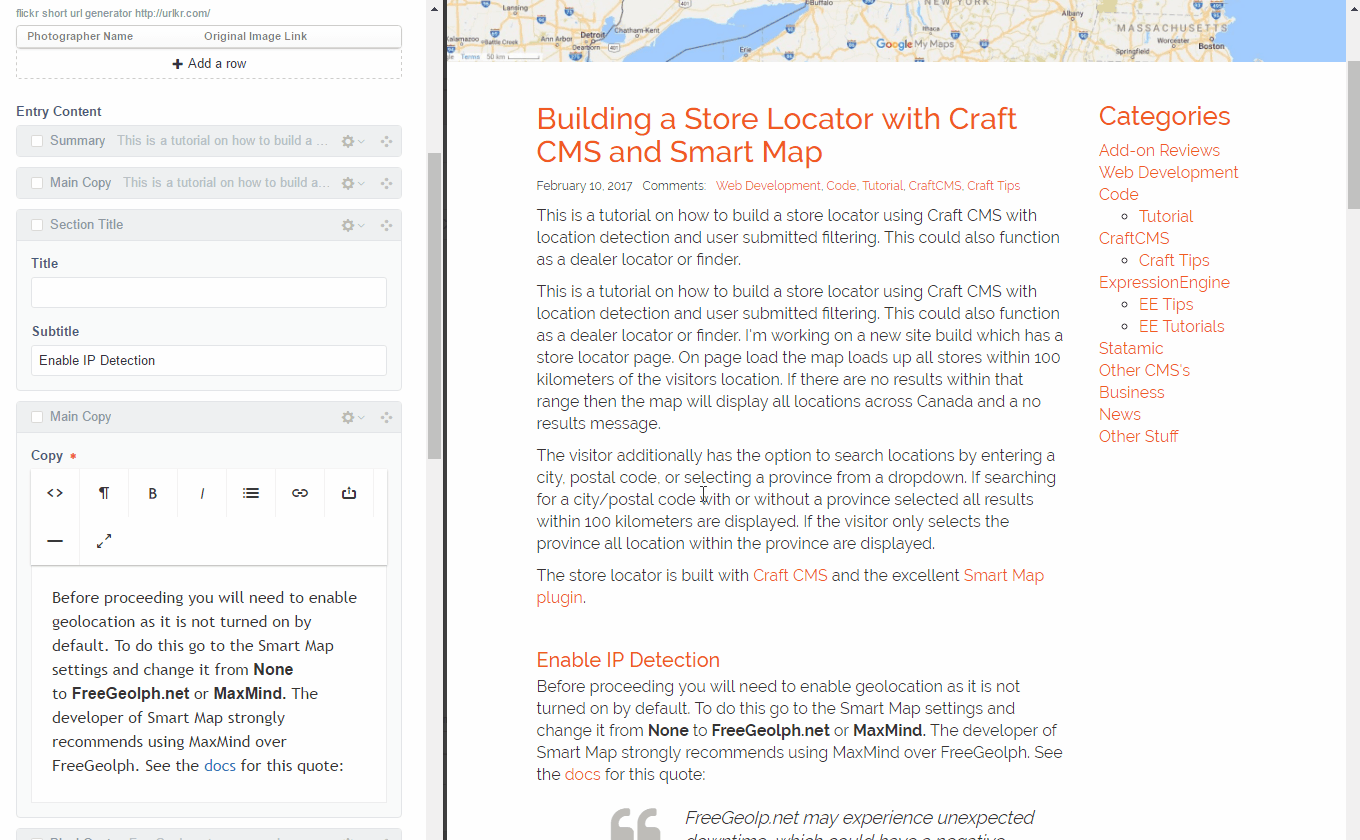Open the Business category

pos(1132,392)
